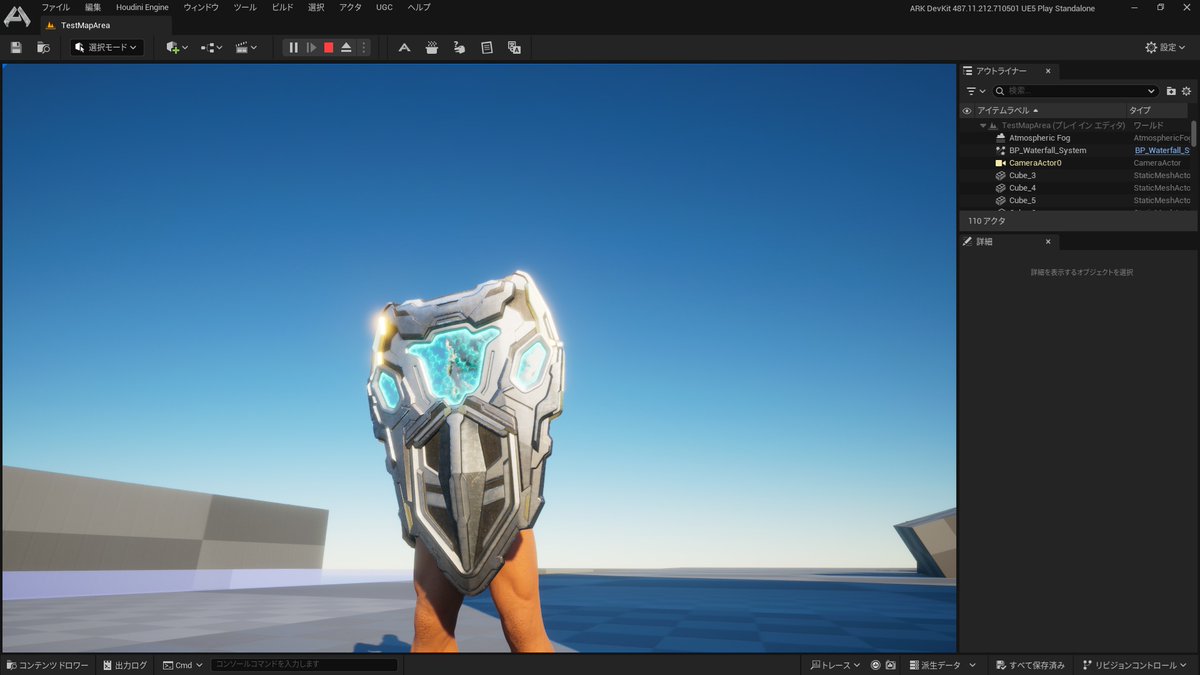Open outliner settings gear

coord(1187,91)
